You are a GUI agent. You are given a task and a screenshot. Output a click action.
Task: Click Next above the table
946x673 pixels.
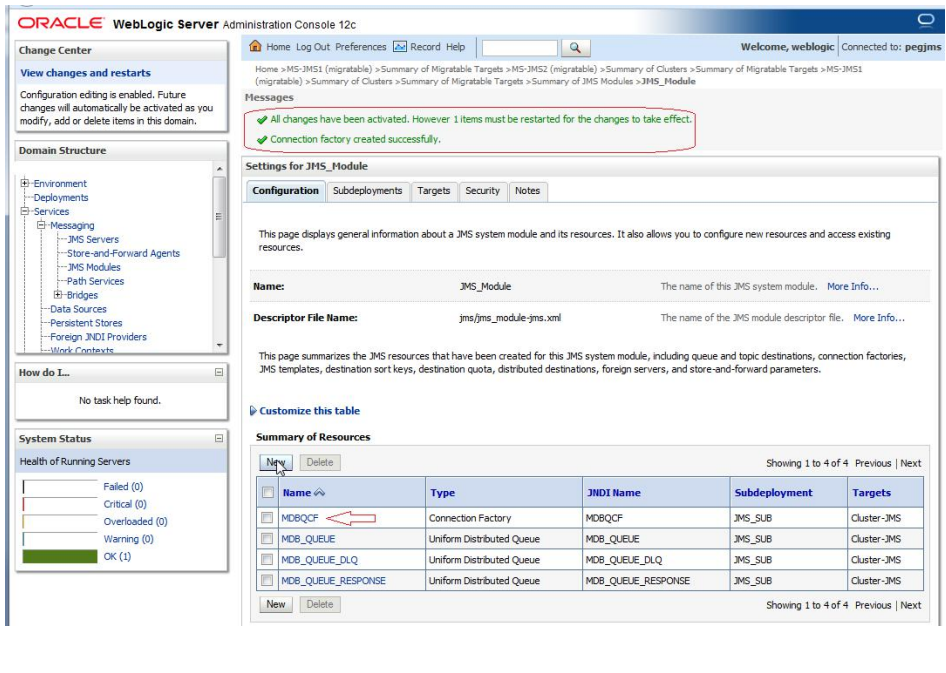[910, 463]
